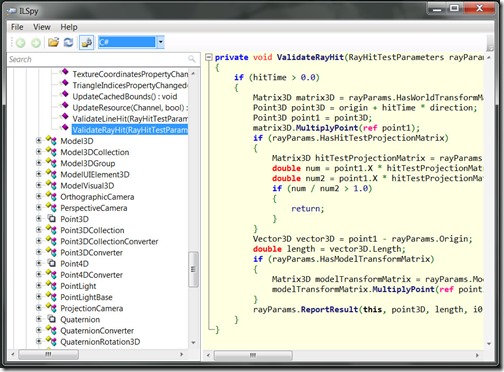Select QuaternionRotation3D in the tree
This screenshot has height=372, width=504.
100,342
